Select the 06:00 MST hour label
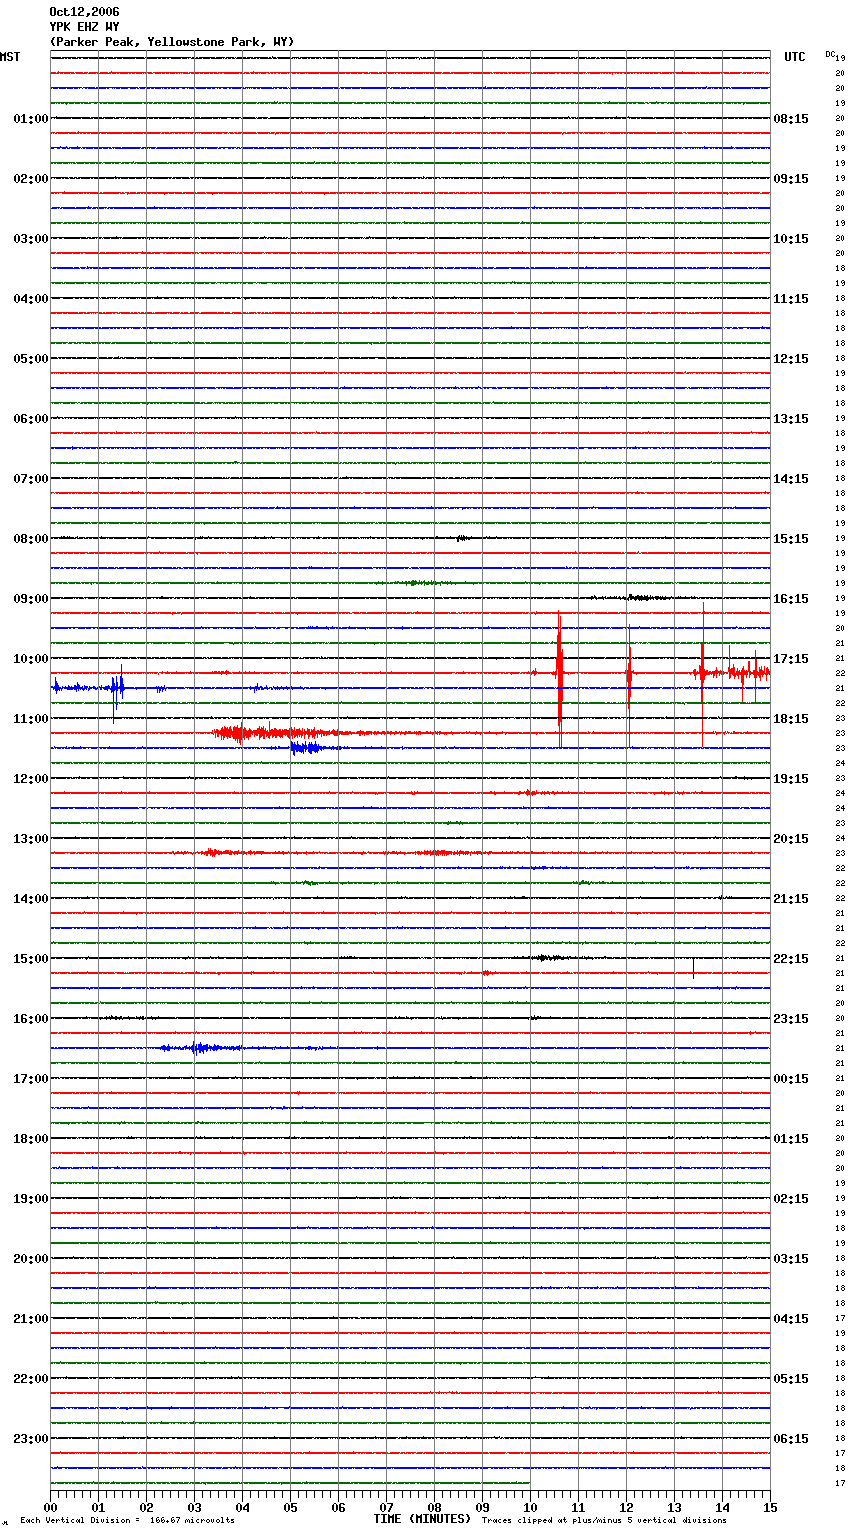850x1534 pixels. (30, 419)
